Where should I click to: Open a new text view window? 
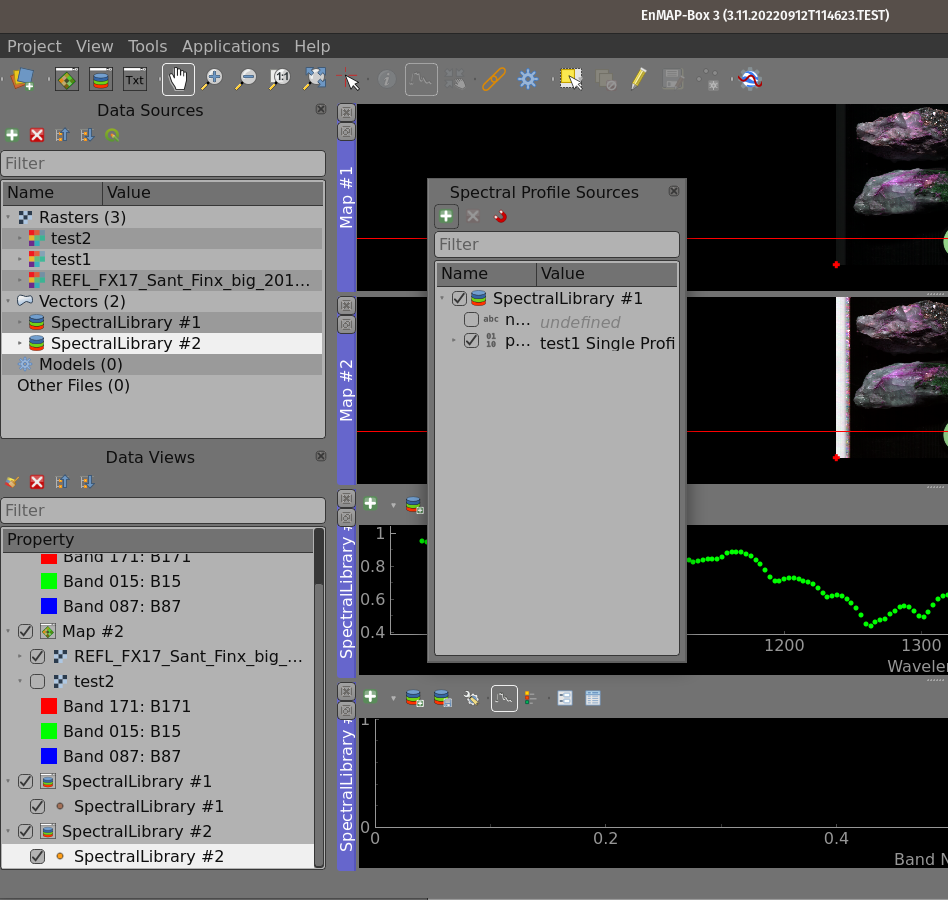point(134,79)
